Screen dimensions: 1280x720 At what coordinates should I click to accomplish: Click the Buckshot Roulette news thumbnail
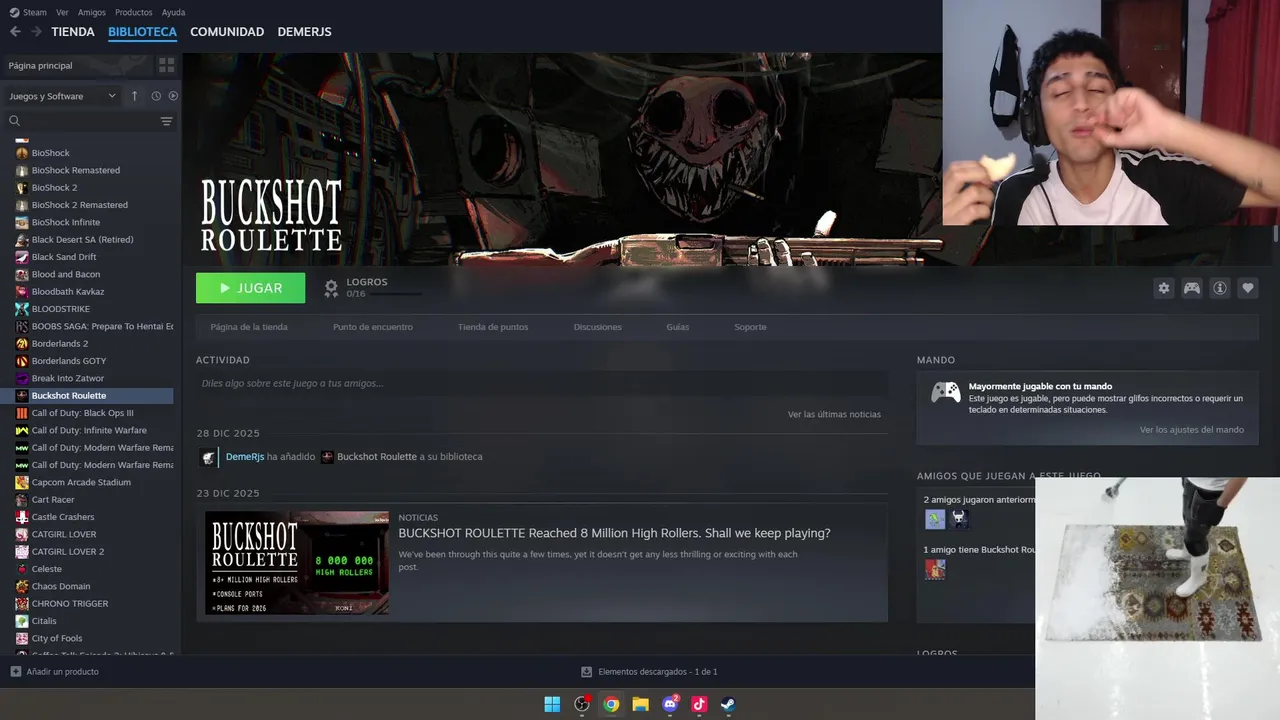(x=297, y=563)
